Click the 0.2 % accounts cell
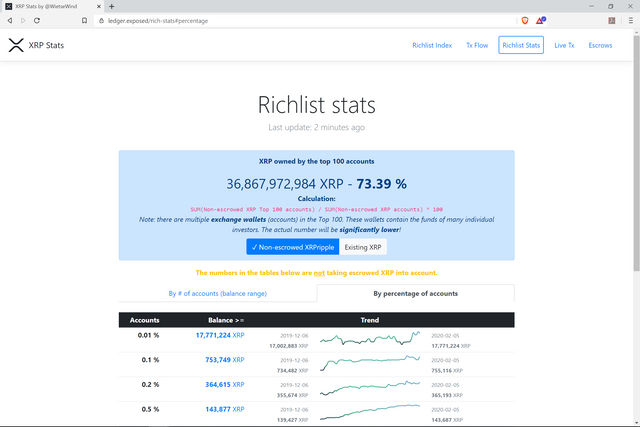Viewport: 640px width, 427px height. pyautogui.click(x=150, y=385)
